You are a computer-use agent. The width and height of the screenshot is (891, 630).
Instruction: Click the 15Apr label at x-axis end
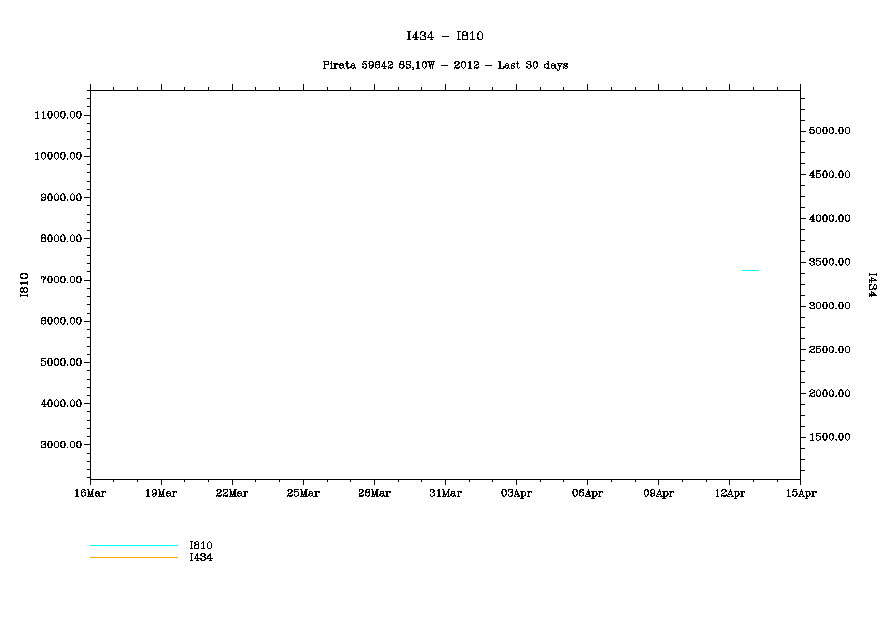pos(800,493)
